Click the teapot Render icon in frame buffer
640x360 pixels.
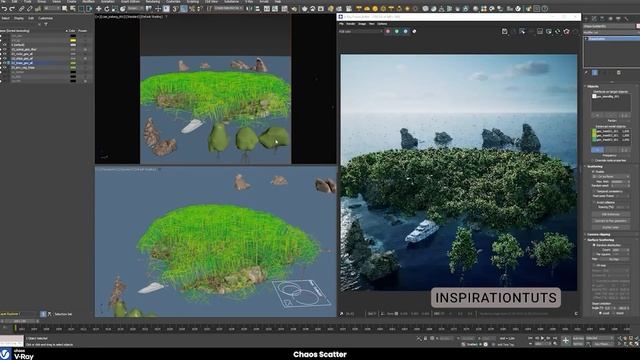pos(567,31)
